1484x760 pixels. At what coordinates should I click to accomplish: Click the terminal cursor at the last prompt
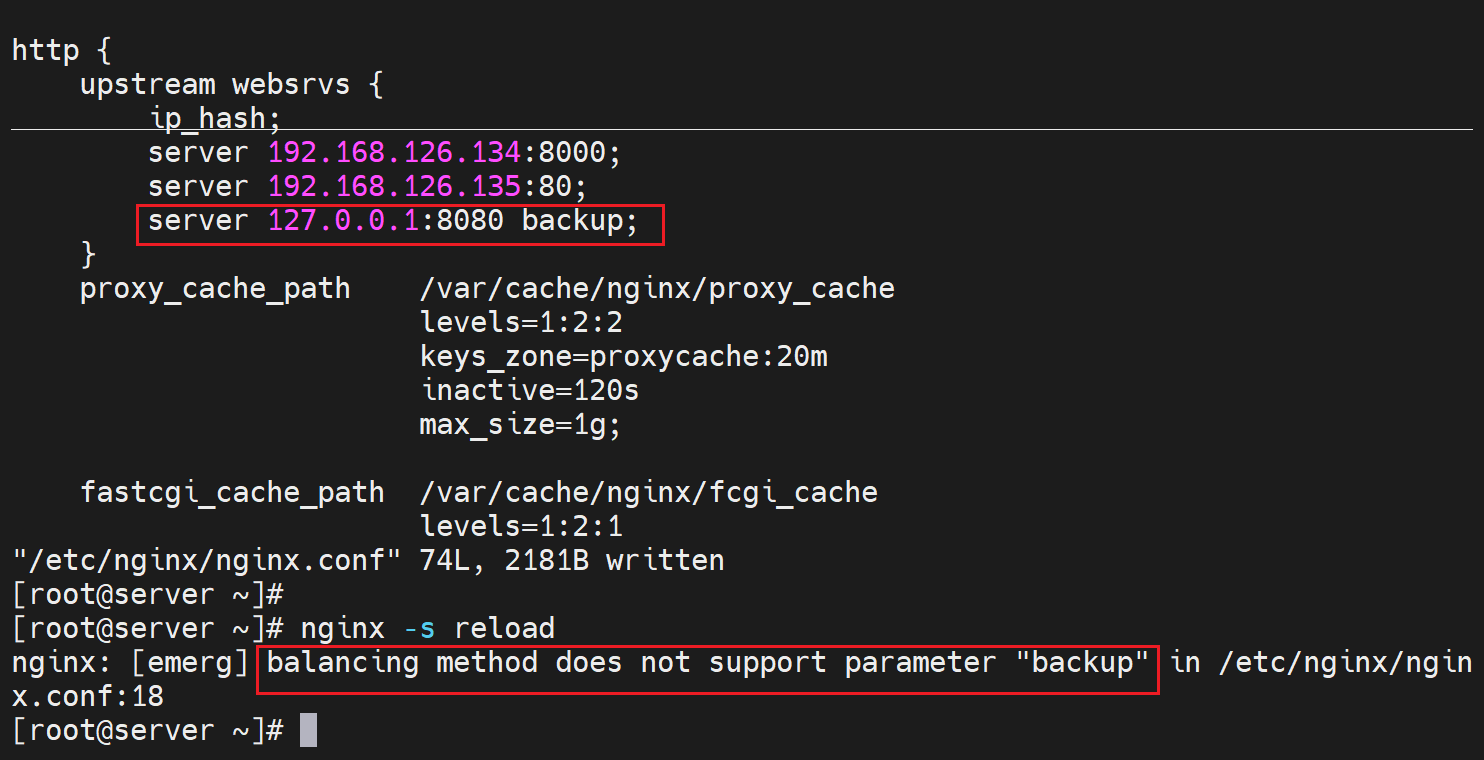[x=309, y=730]
